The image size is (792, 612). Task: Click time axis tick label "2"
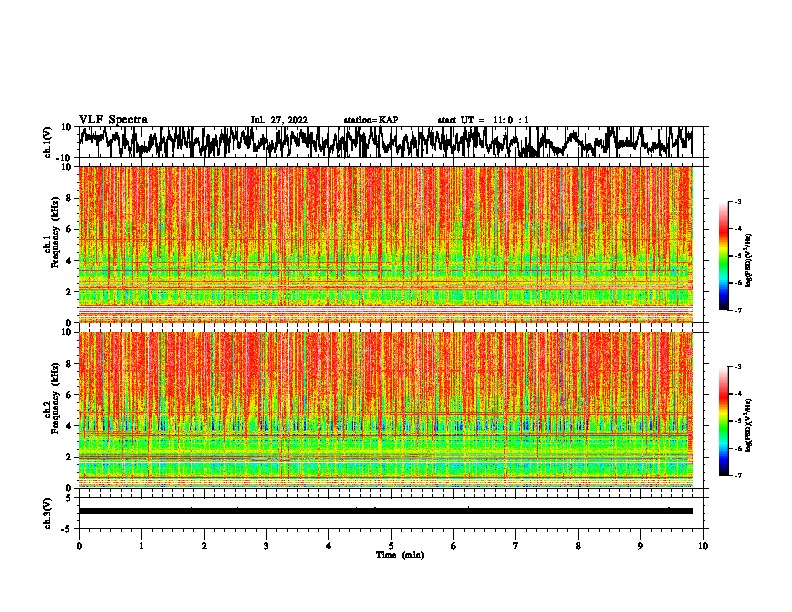coord(204,546)
